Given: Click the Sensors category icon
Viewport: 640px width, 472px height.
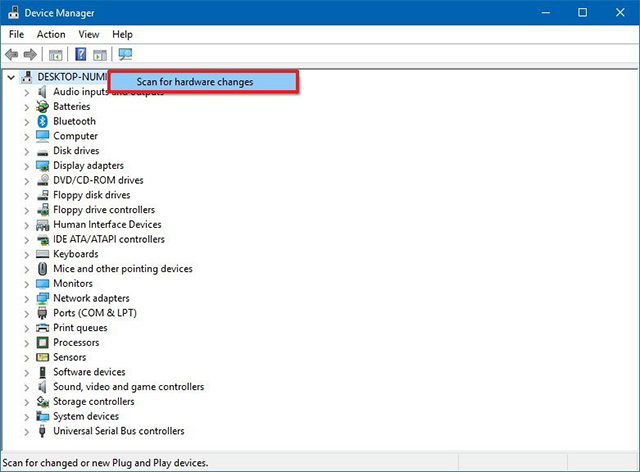Looking at the screenshot, I should pos(42,357).
